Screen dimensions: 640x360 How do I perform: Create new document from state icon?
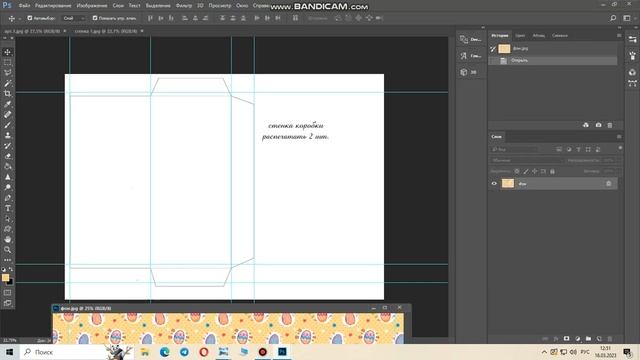click(x=586, y=125)
